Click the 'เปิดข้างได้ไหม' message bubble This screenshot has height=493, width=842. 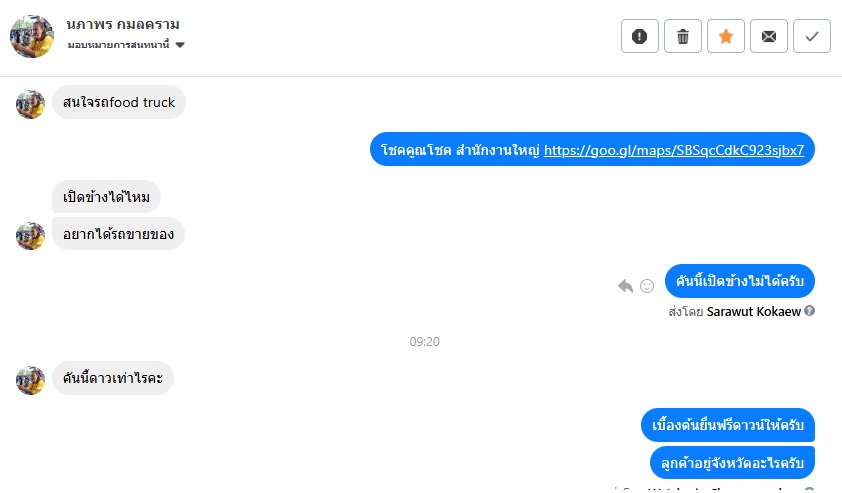pos(106,197)
